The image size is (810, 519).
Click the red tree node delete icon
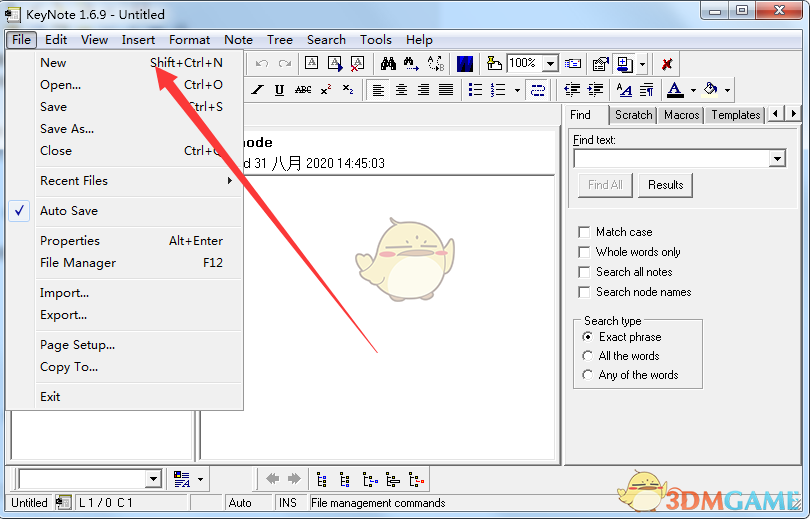416,480
